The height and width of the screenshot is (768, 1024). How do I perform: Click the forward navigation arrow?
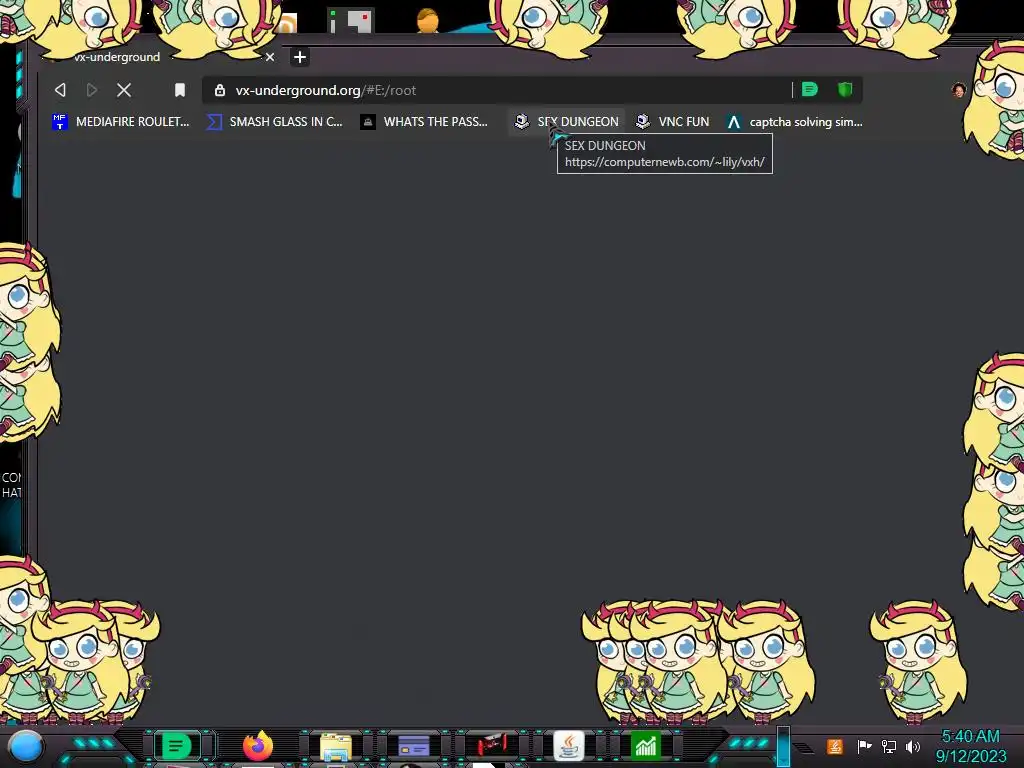[92, 90]
